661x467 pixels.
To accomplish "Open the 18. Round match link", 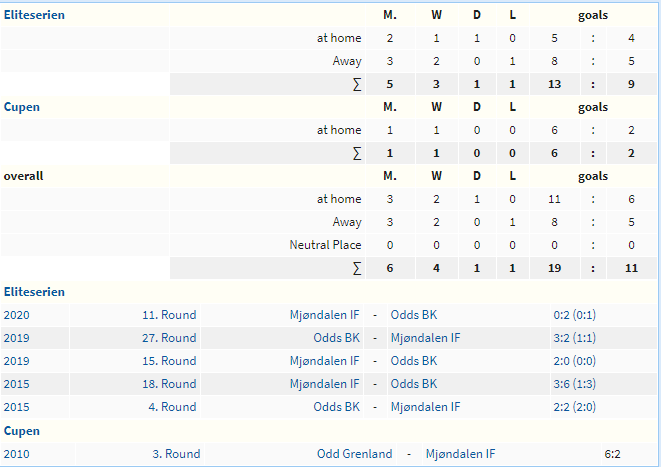I will pyautogui.click(x=169, y=384).
